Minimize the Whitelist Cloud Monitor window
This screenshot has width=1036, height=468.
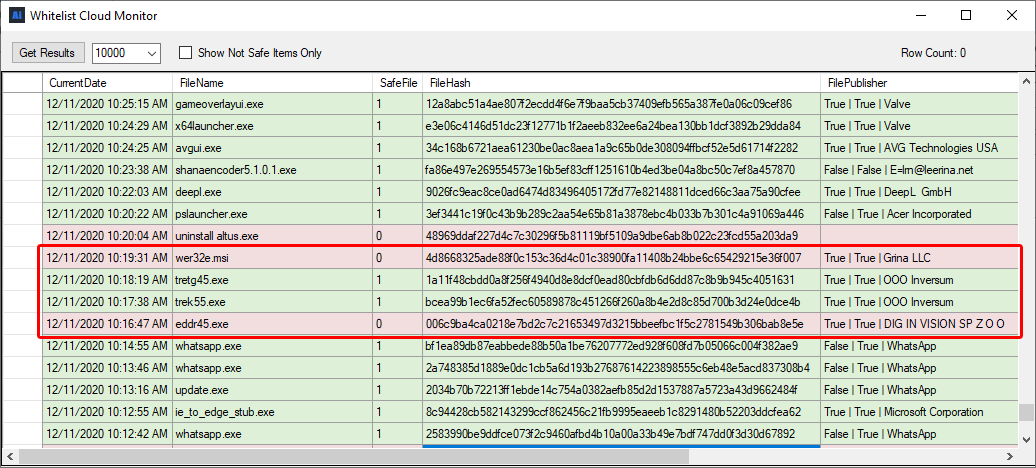[920, 15]
